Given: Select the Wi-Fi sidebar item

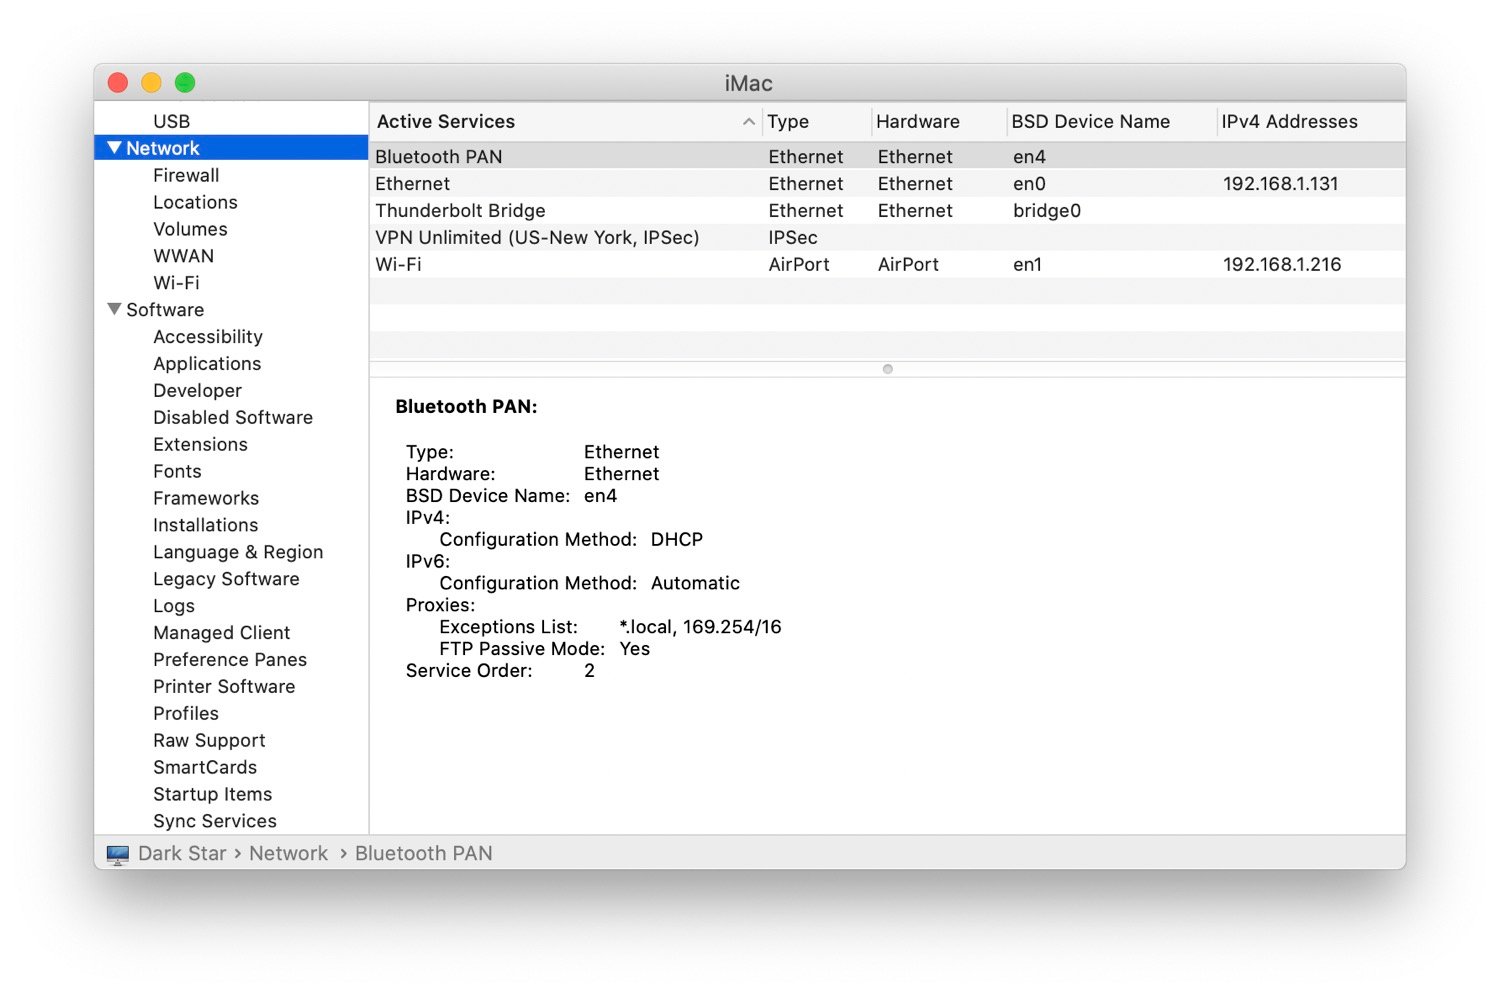Looking at the screenshot, I should click(175, 282).
